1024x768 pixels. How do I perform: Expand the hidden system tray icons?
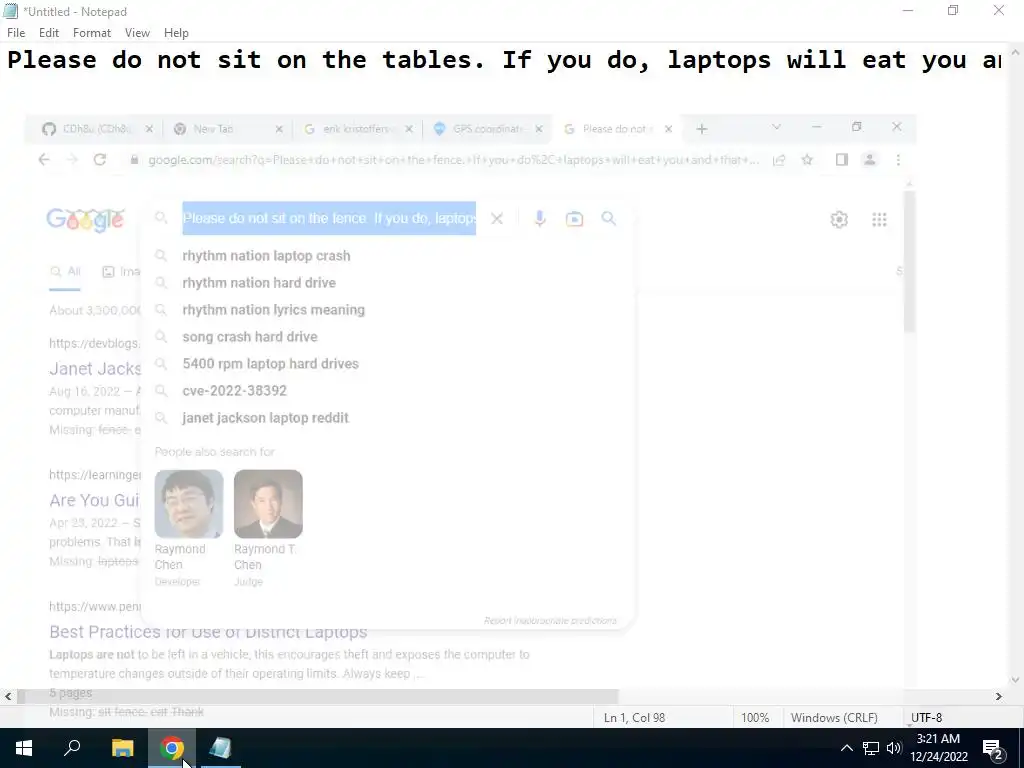click(846, 748)
